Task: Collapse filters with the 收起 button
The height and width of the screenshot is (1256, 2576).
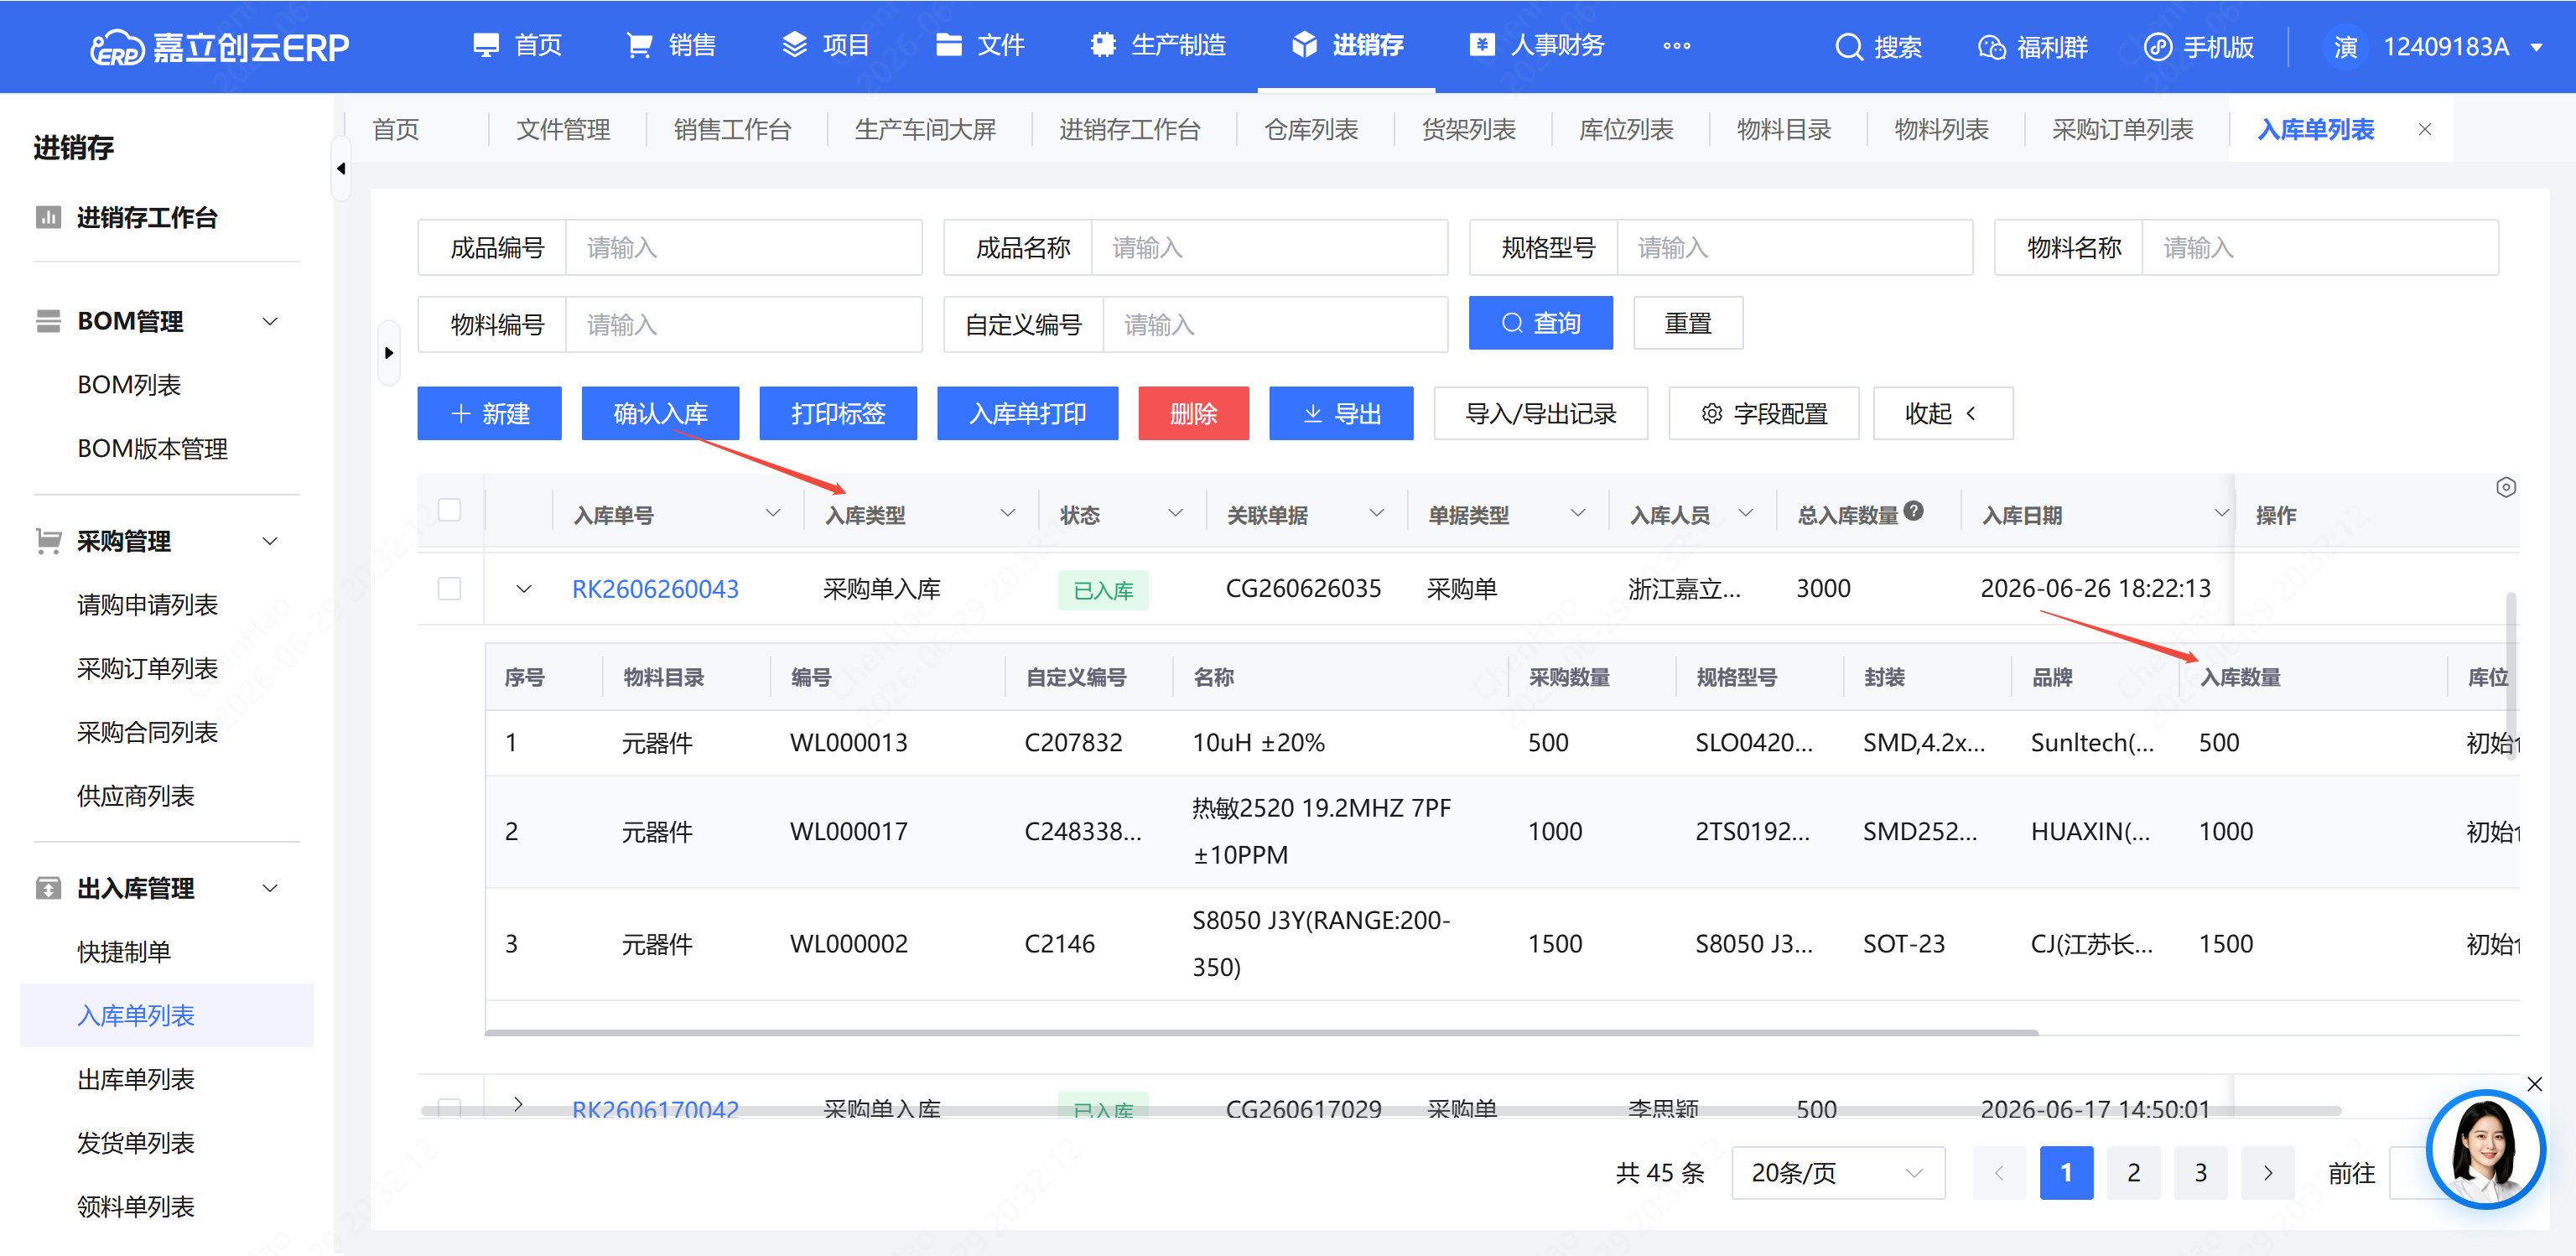Action: [1942, 413]
